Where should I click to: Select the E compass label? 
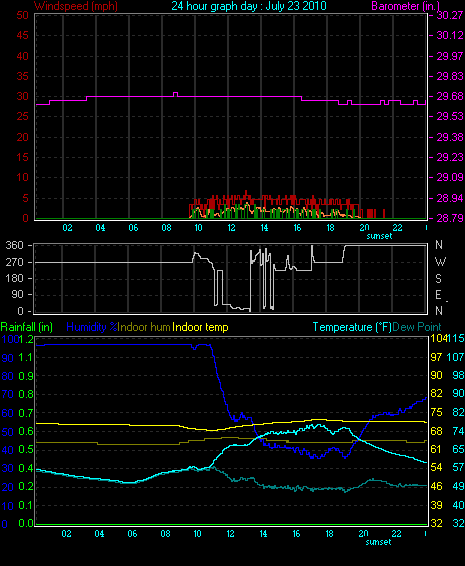point(438,295)
